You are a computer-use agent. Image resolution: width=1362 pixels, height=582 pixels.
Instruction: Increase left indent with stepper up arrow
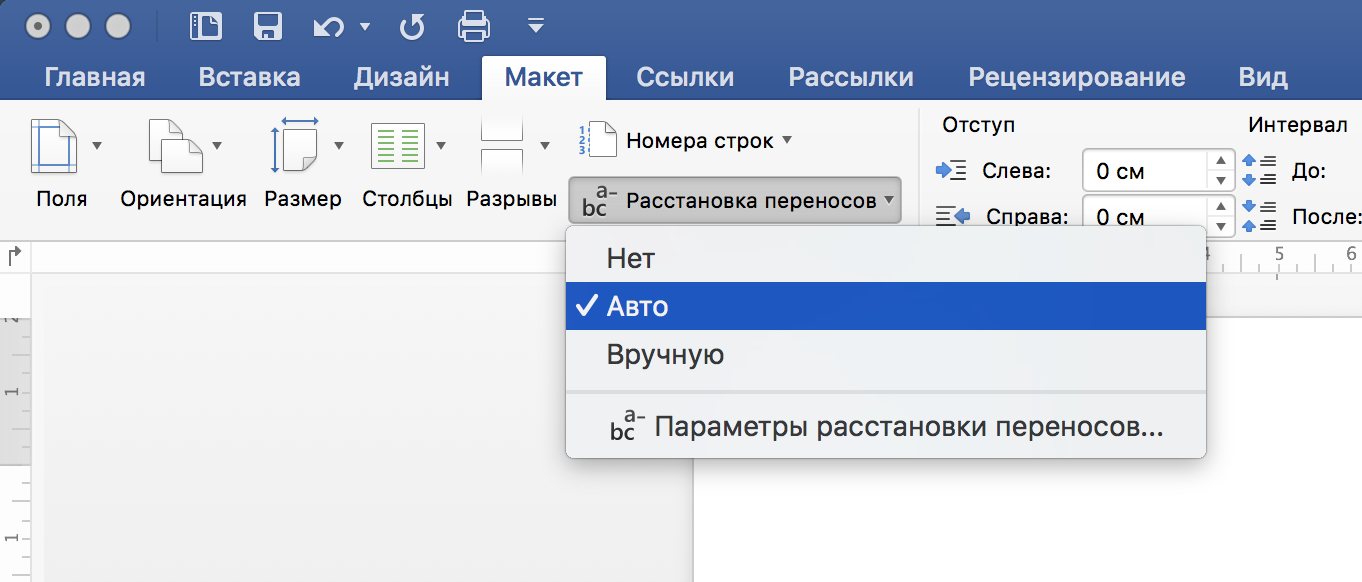[1219, 161]
